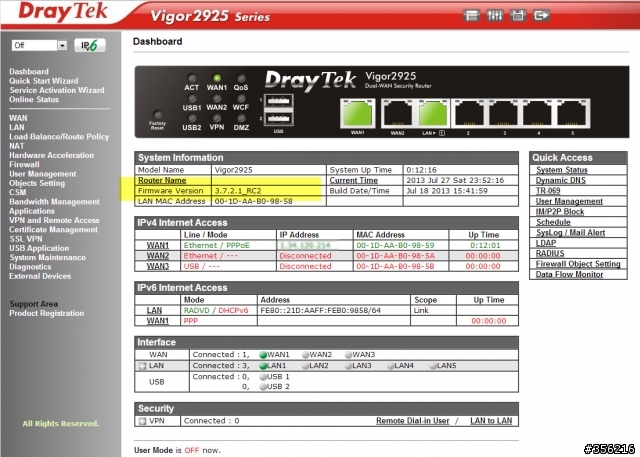
Task: Open RADIUS quick access link
Action: [550, 253]
